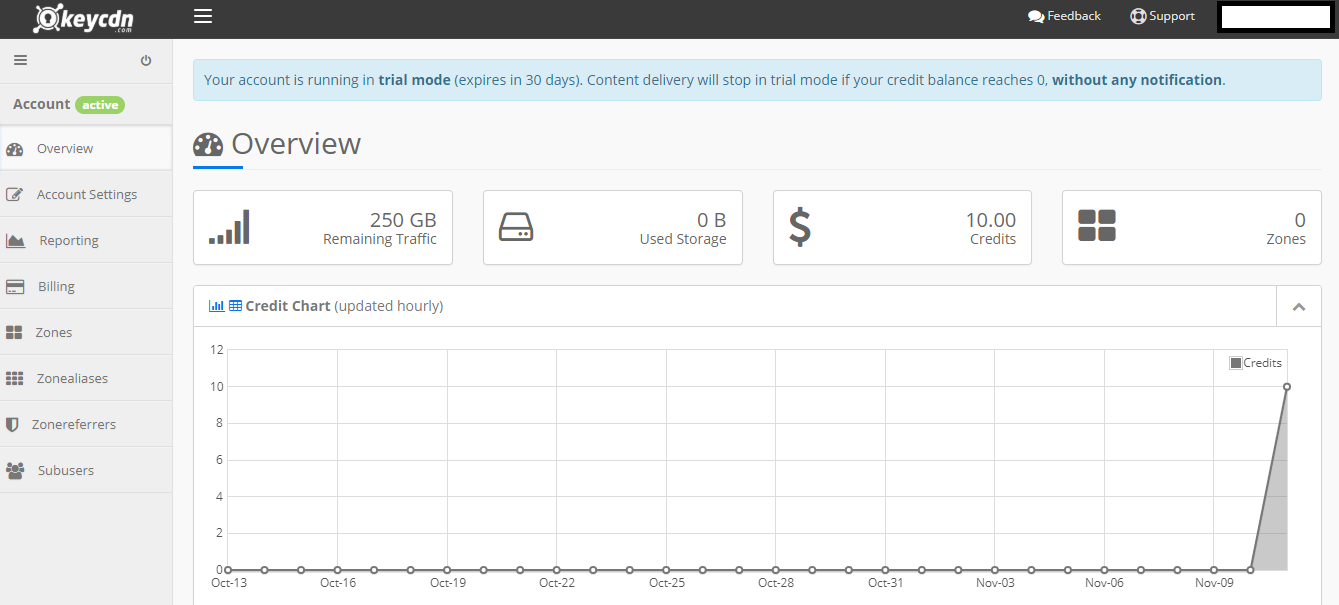Click the Zones card squares icon
This screenshot has height=605, width=1339.
[1097, 226]
